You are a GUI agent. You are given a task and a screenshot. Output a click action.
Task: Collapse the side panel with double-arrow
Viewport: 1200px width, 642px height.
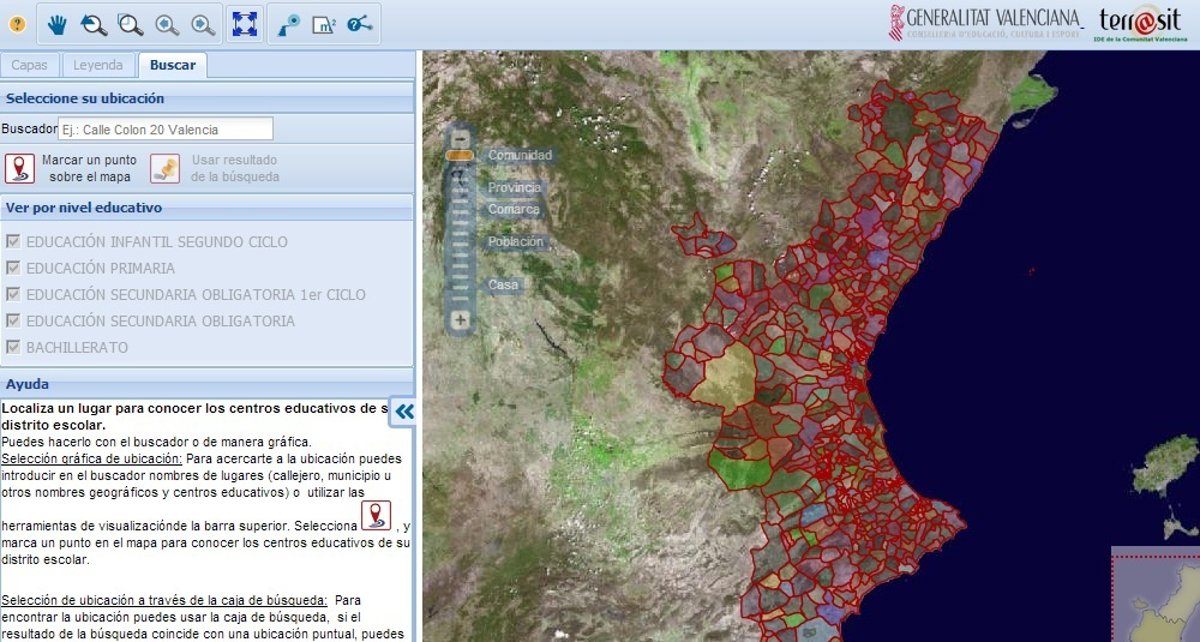pyautogui.click(x=404, y=411)
